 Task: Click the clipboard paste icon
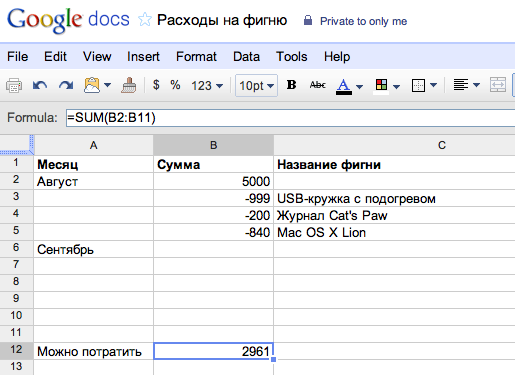coord(92,85)
